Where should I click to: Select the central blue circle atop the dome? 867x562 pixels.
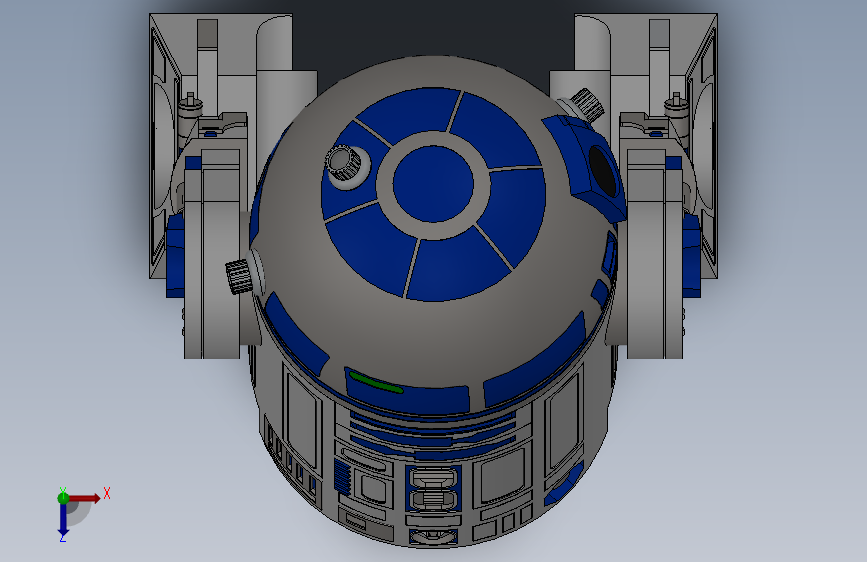coord(433,184)
